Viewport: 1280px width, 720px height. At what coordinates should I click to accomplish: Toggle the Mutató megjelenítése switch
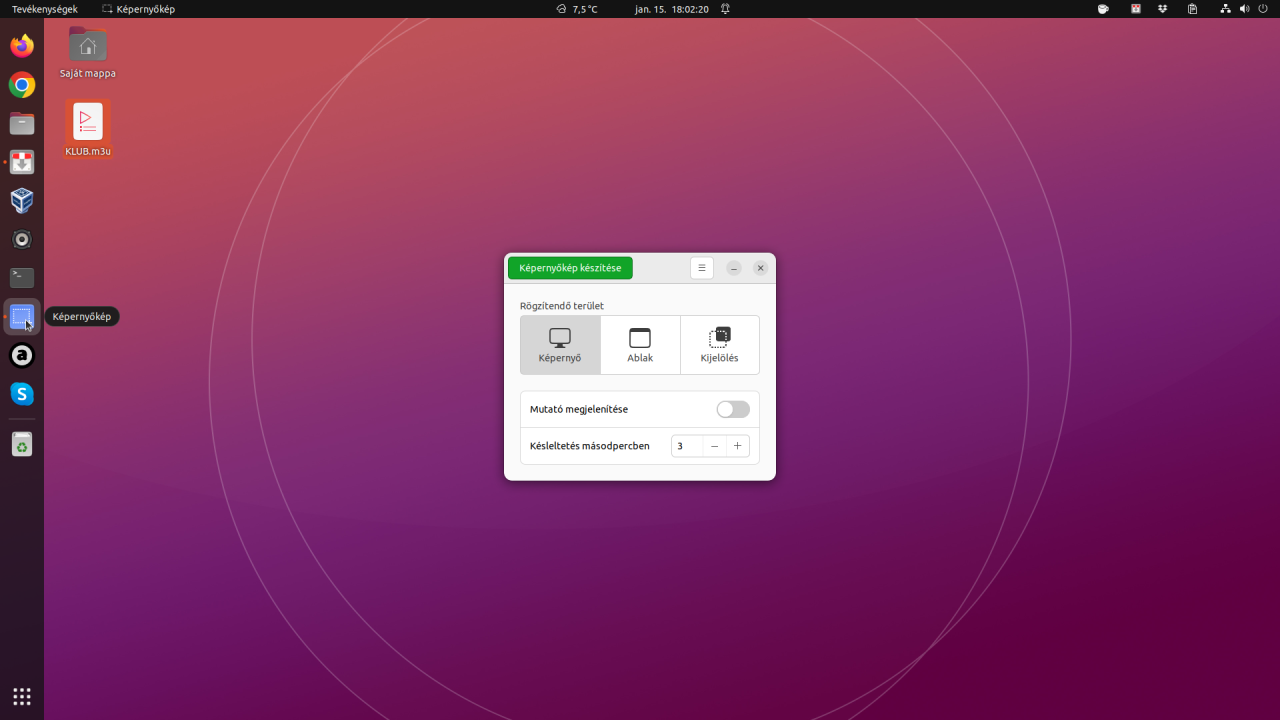[733, 409]
